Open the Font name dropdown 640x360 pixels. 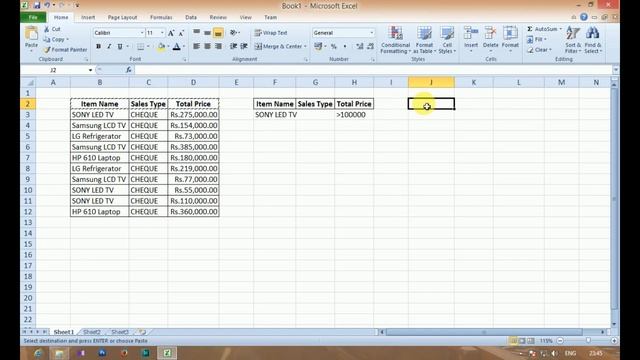(x=142, y=33)
